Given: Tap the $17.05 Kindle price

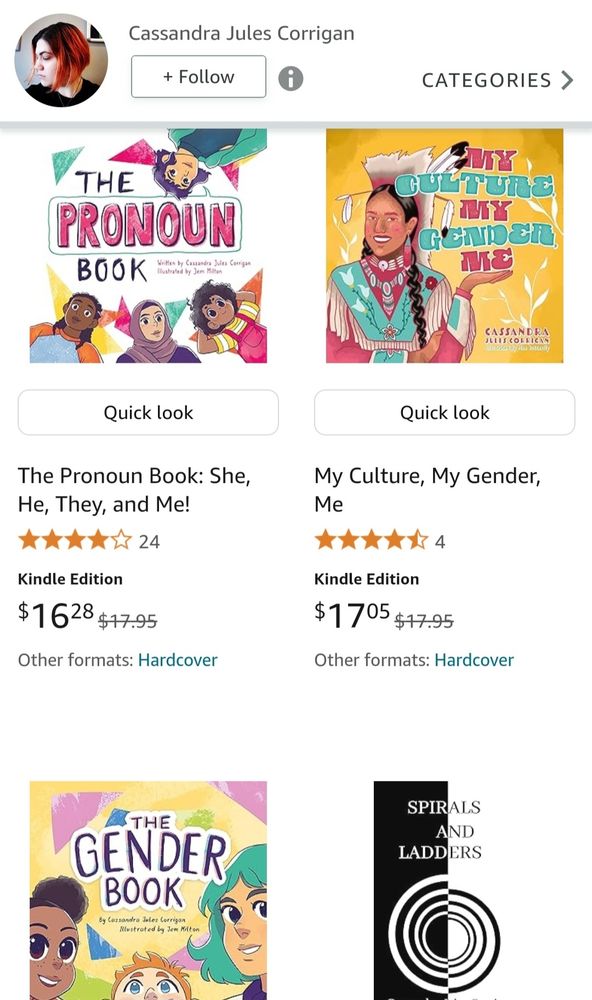Looking at the screenshot, I should point(352,615).
